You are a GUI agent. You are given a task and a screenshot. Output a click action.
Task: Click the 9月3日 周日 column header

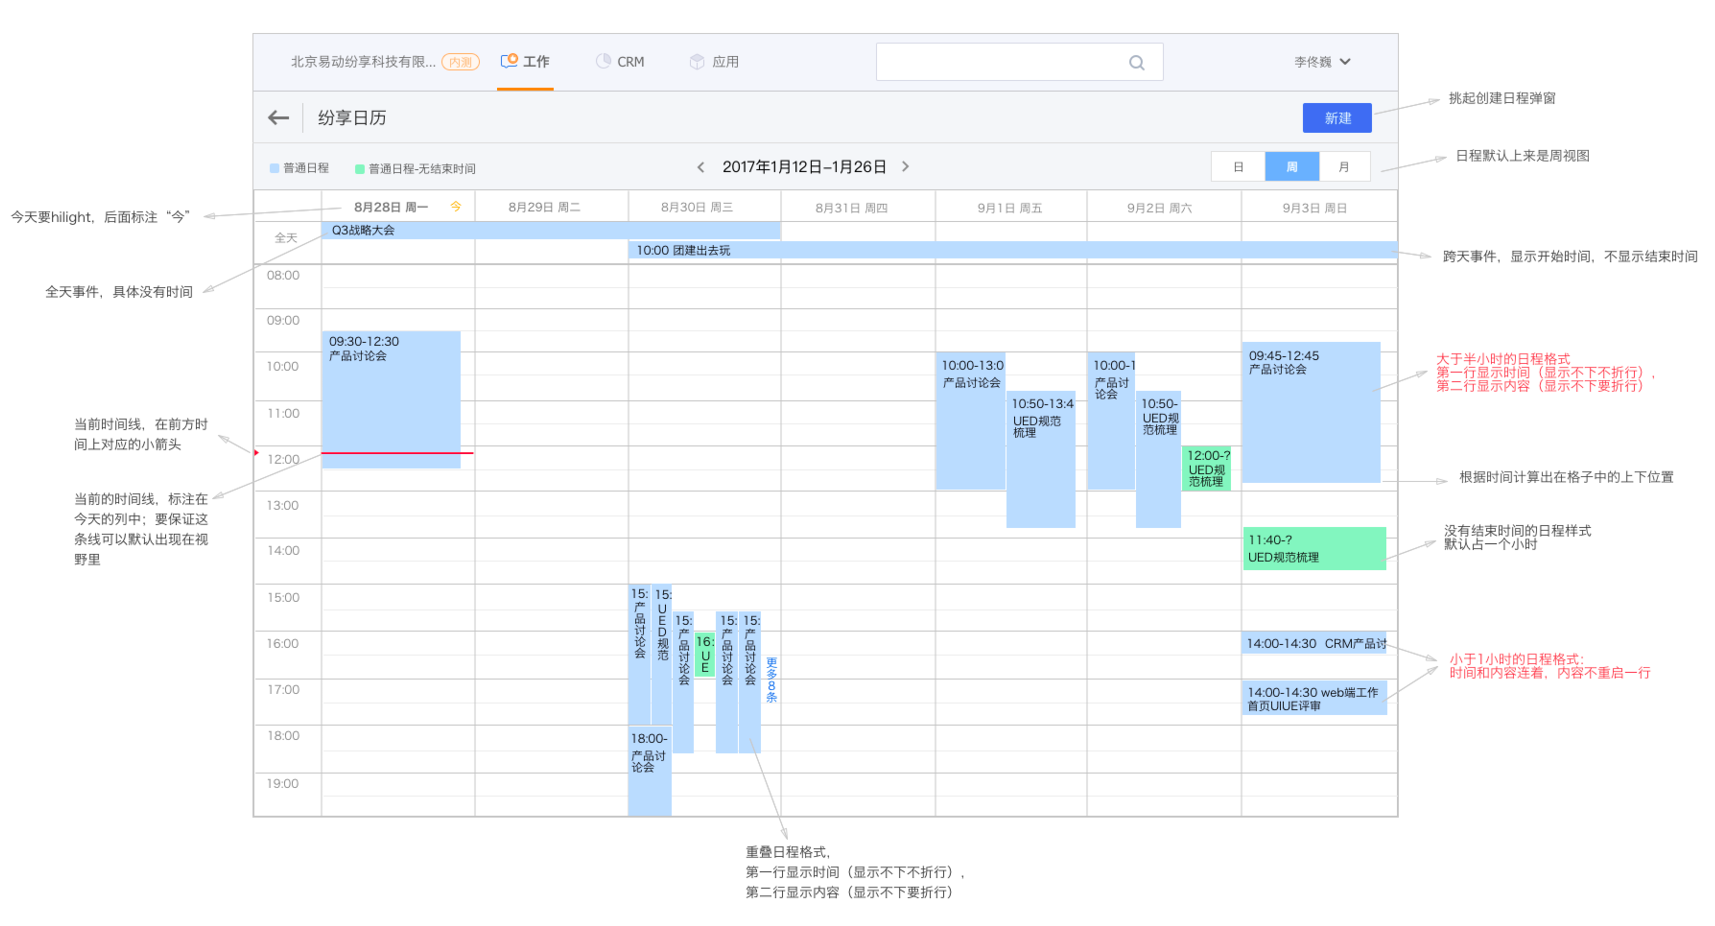1315,208
